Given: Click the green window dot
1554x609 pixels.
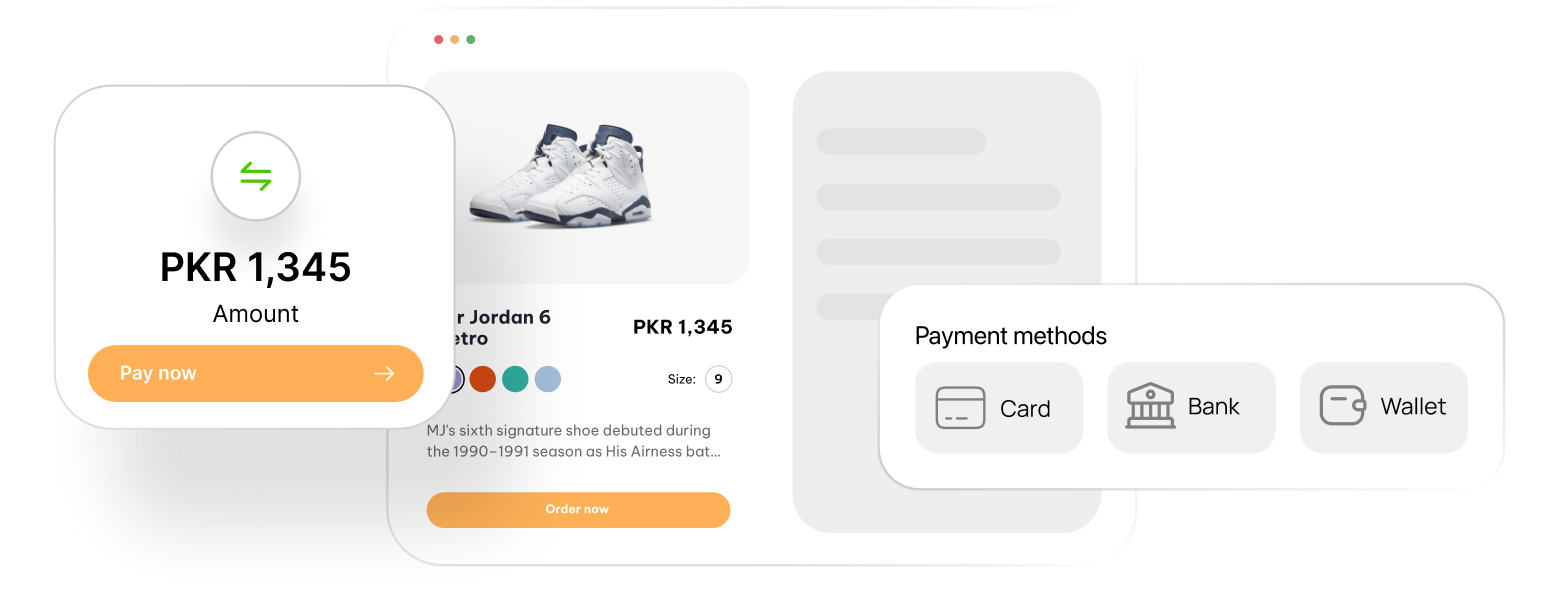Looking at the screenshot, I should (x=470, y=40).
